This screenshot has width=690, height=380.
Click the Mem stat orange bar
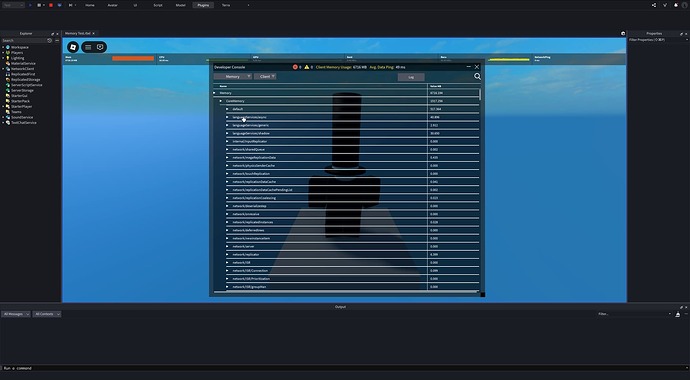coord(133,58)
